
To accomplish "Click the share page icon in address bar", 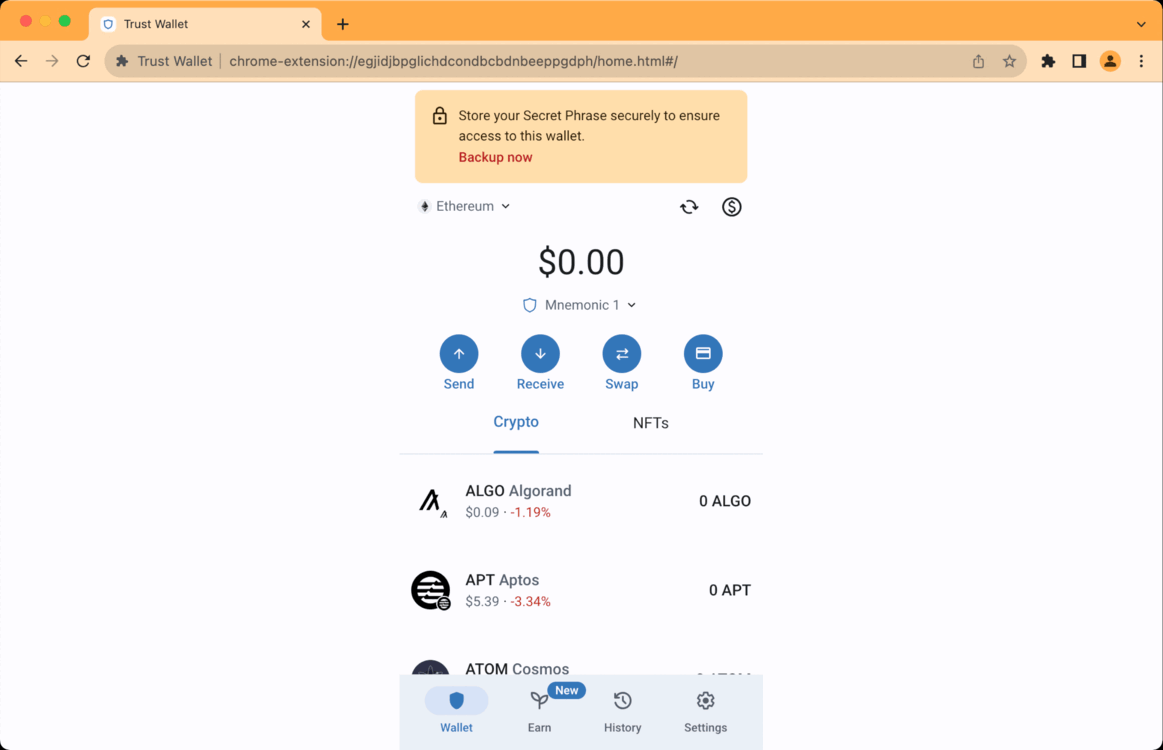I will pyautogui.click(x=978, y=61).
